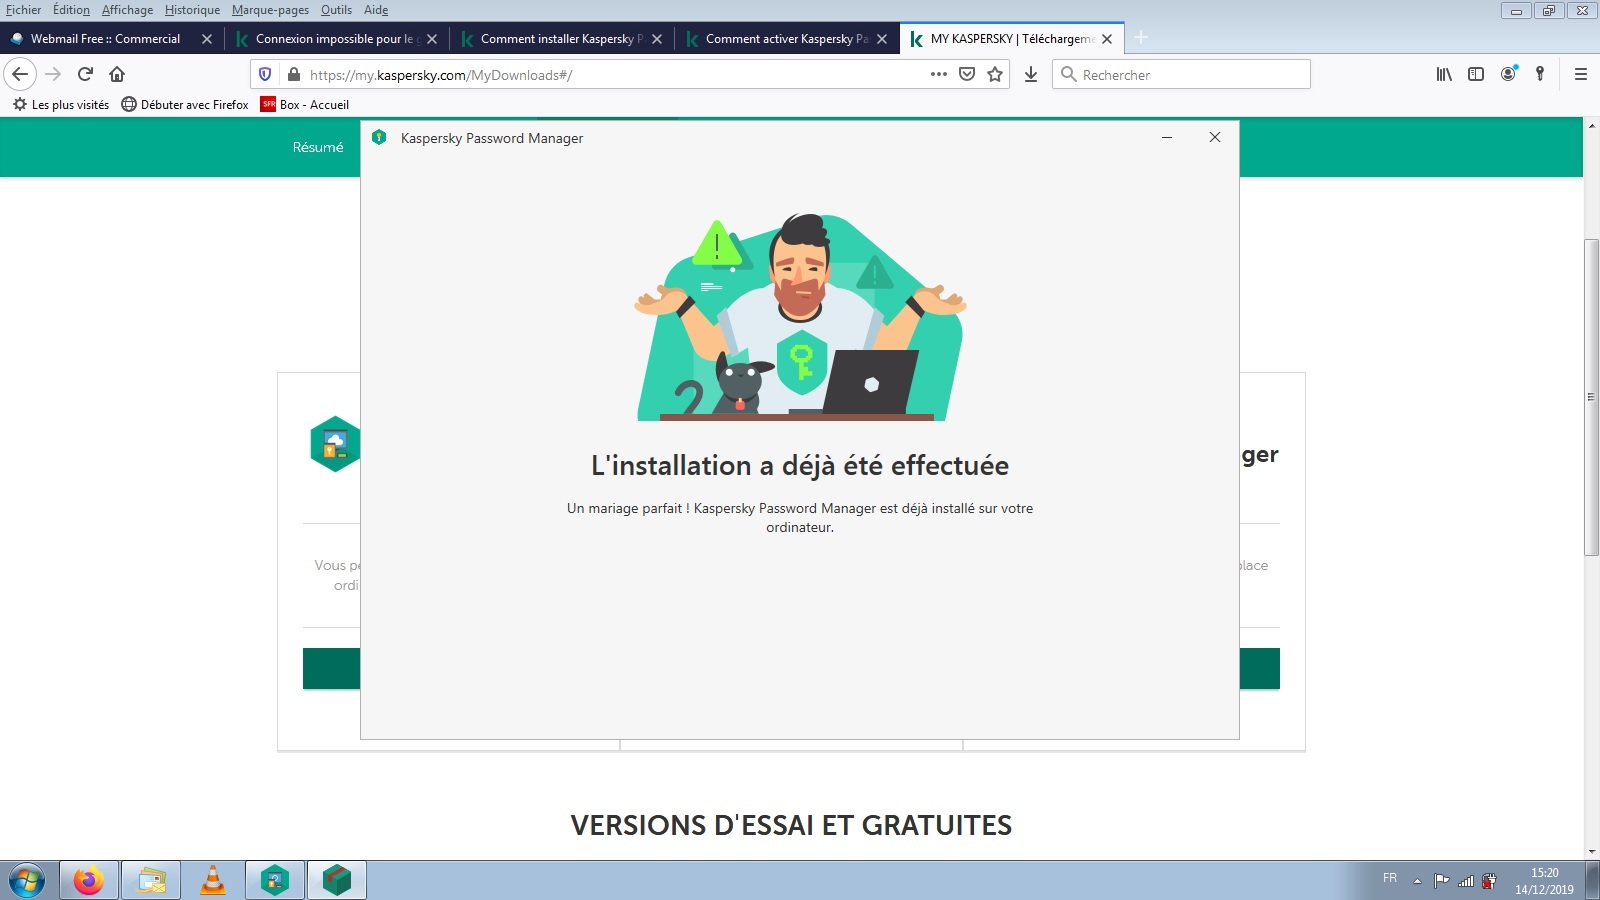The height and width of the screenshot is (900, 1600).
Task: Click VERSIONS D'ESSAI ET GRATUITES heading
Action: pyautogui.click(x=791, y=825)
